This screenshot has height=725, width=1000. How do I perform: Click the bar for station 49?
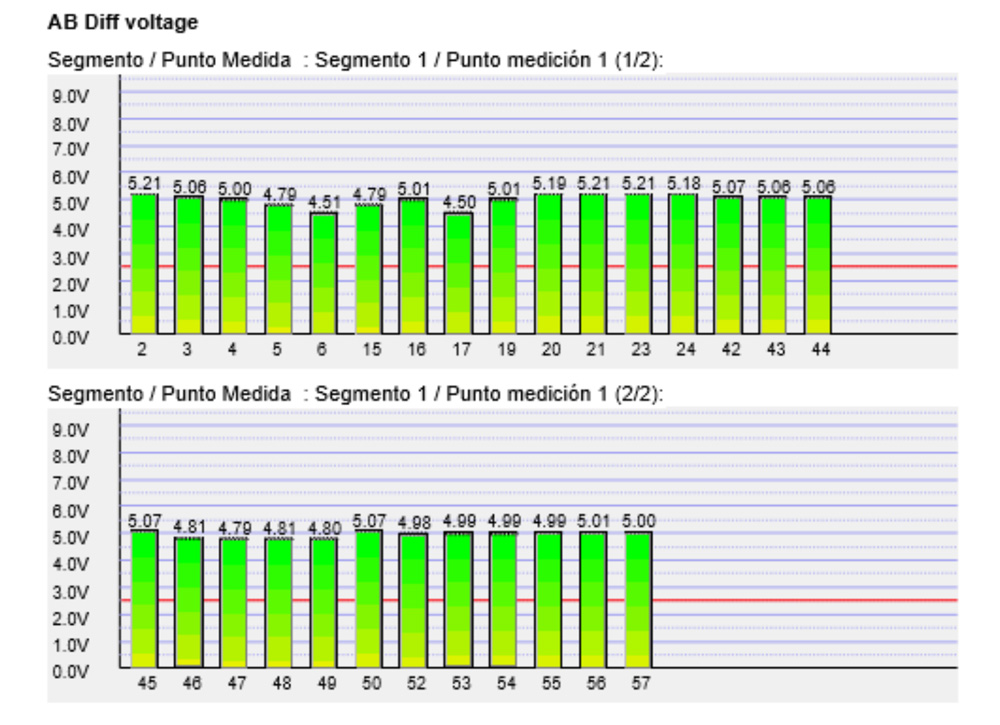[324, 603]
